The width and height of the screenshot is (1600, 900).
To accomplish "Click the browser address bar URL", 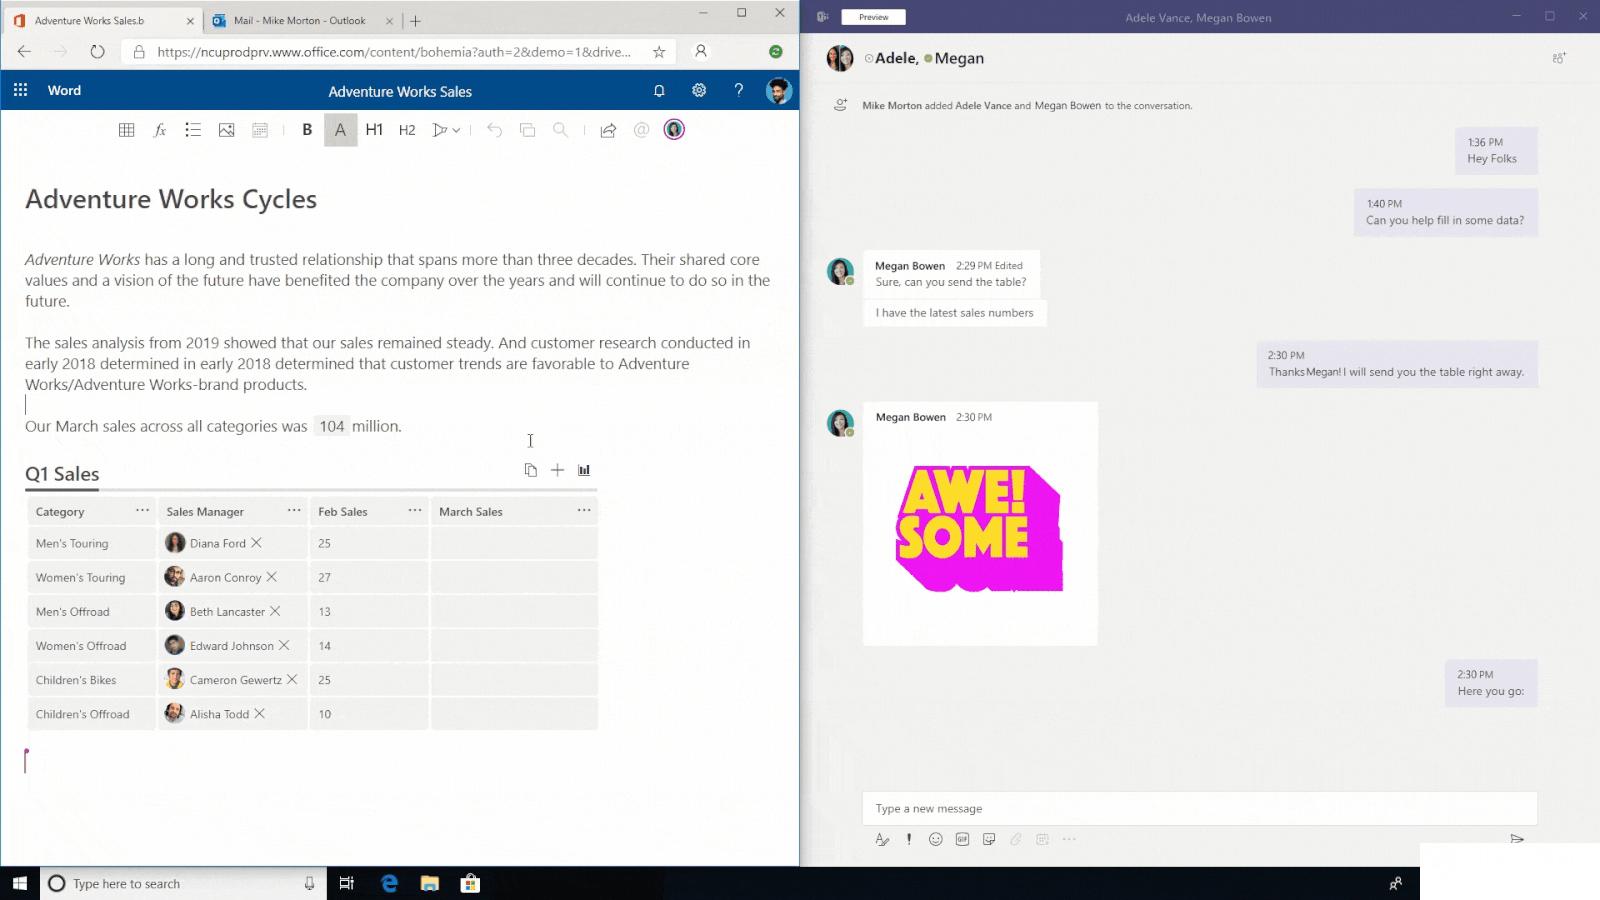I will pyautogui.click(x=394, y=52).
